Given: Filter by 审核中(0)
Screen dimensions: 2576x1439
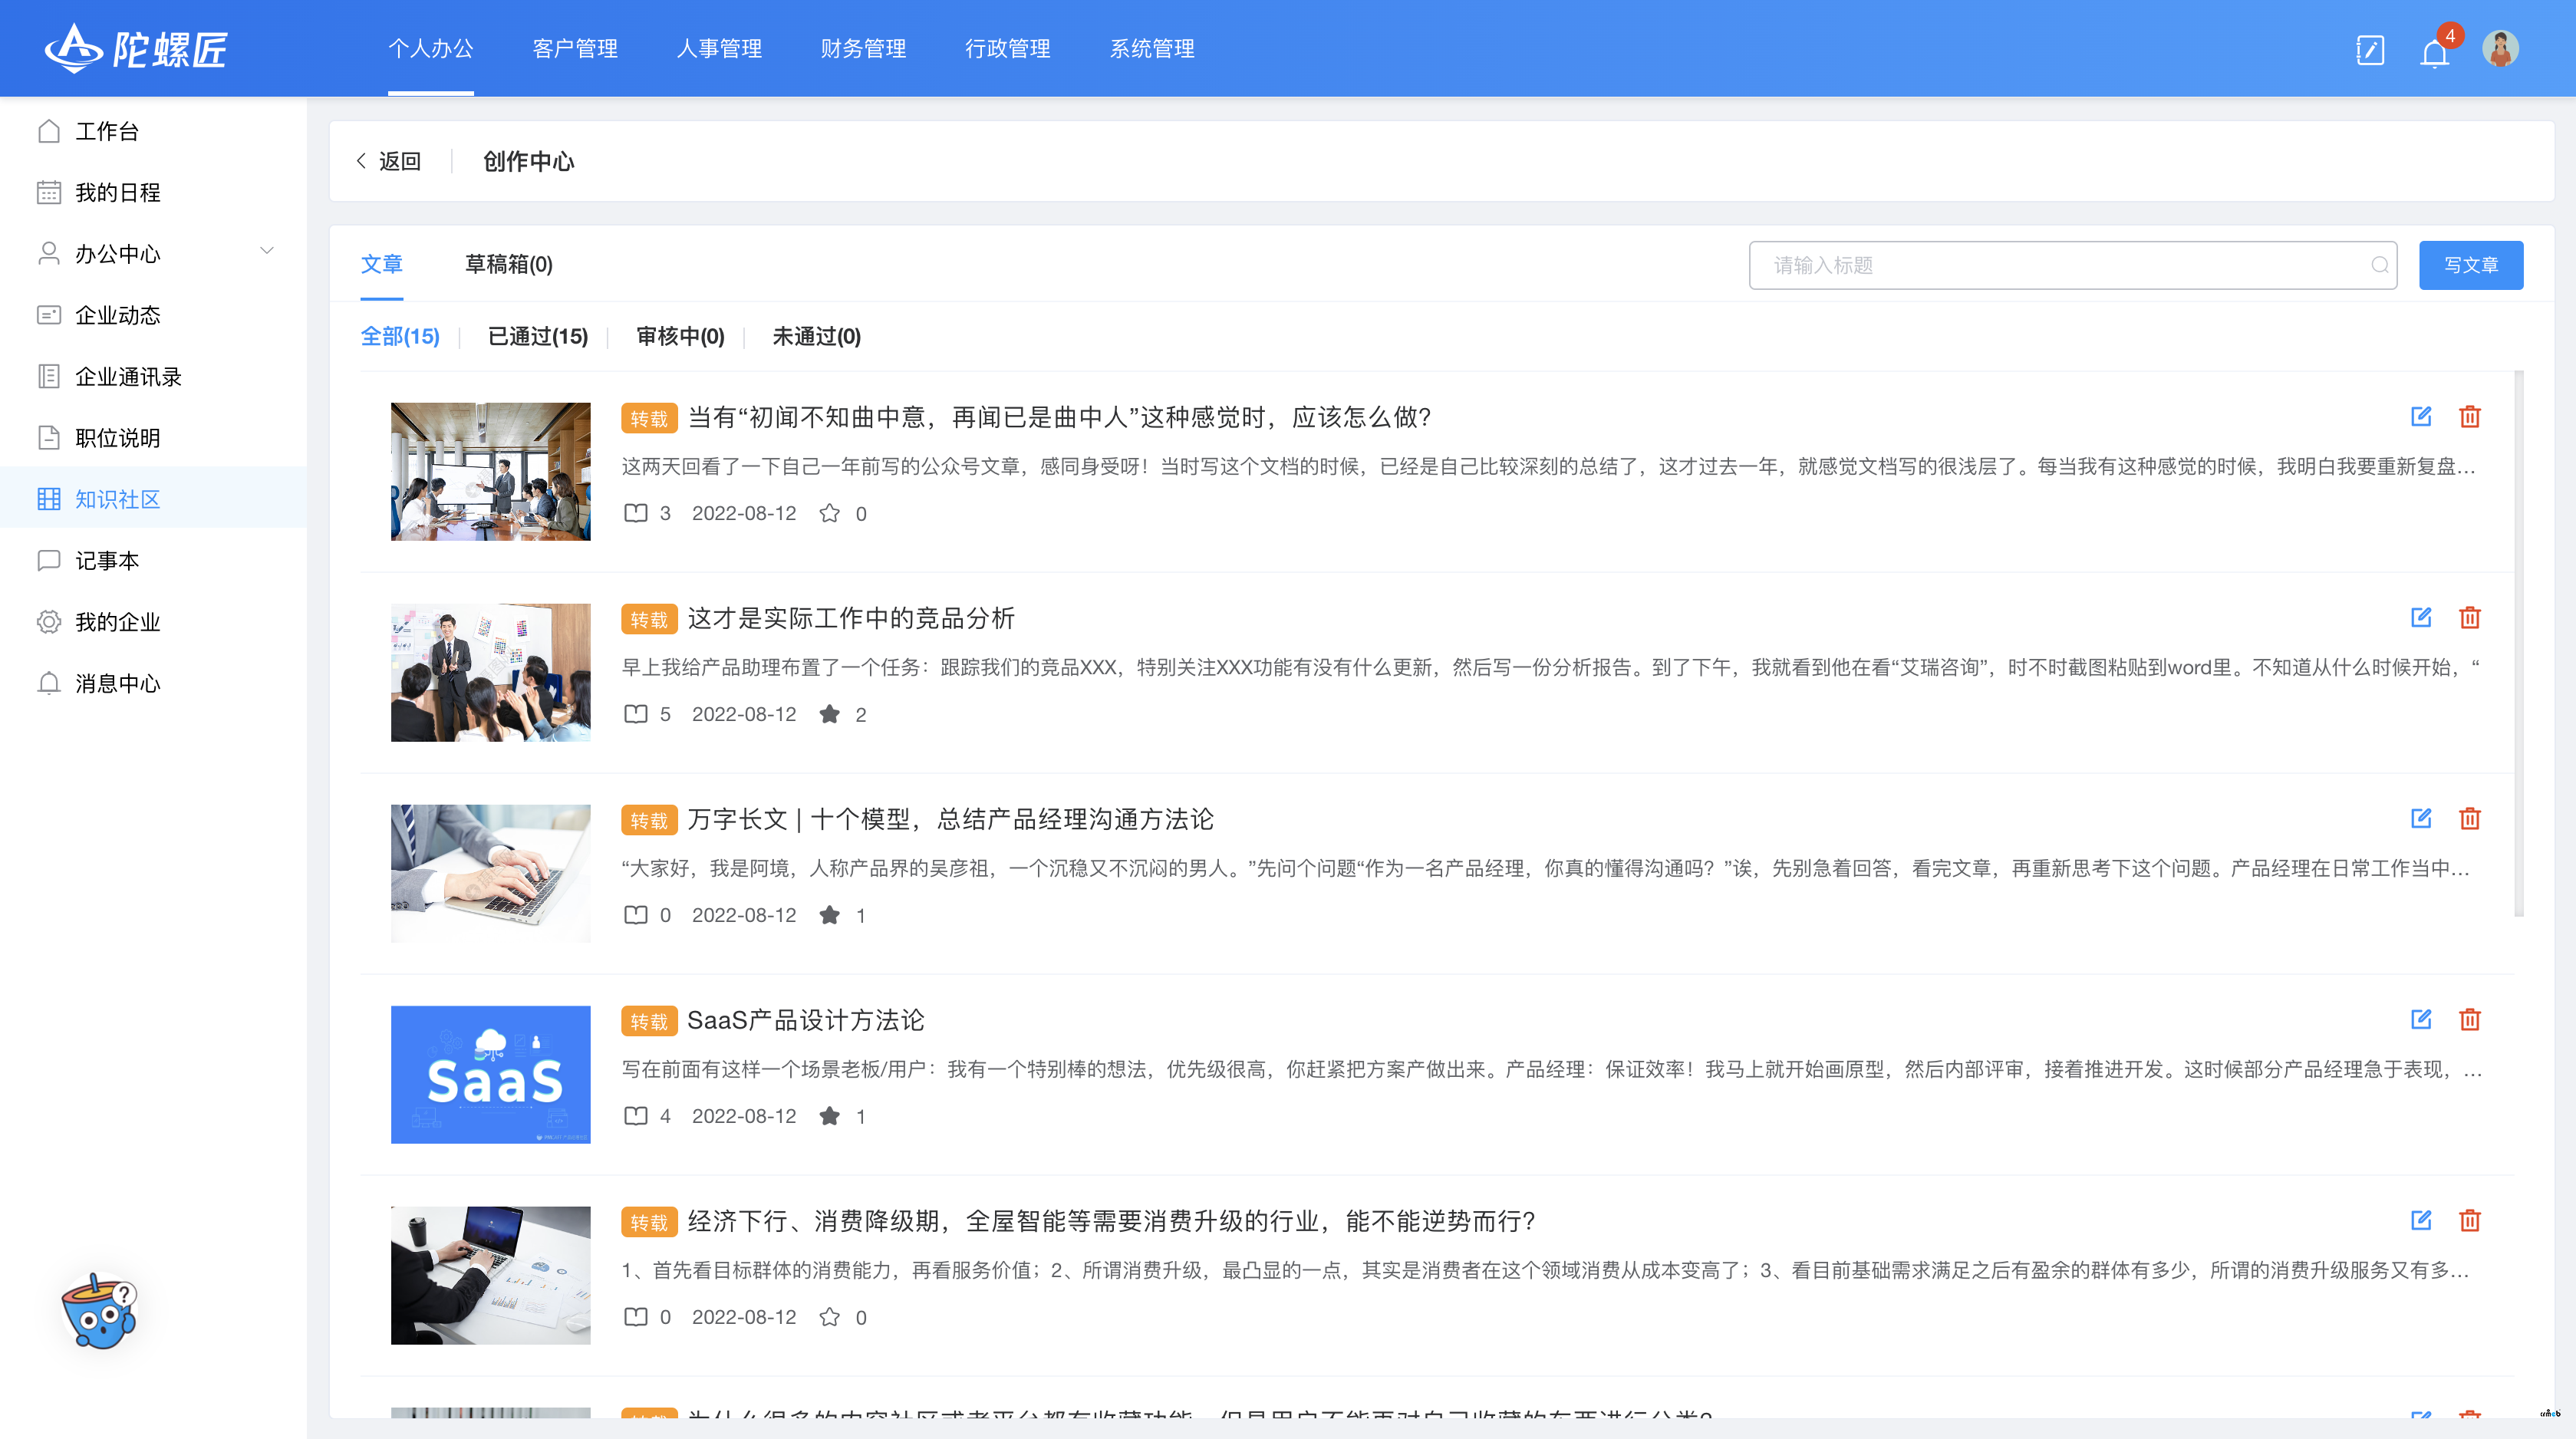Looking at the screenshot, I should [x=680, y=336].
